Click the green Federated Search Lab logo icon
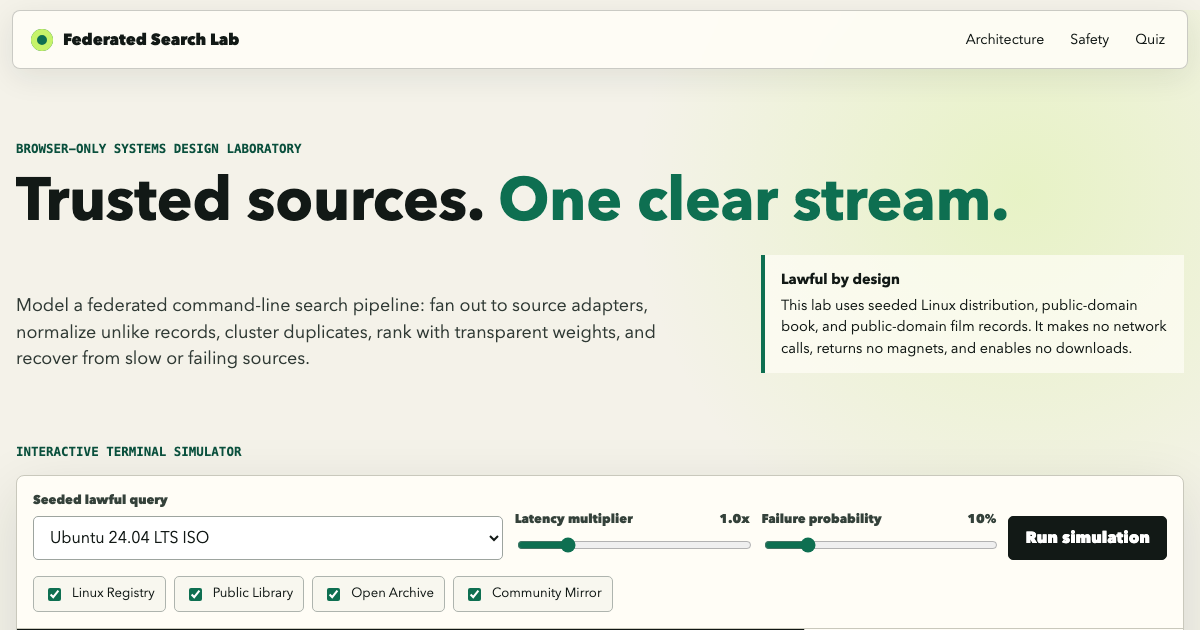1200x630 pixels. (x=41, y=40)
